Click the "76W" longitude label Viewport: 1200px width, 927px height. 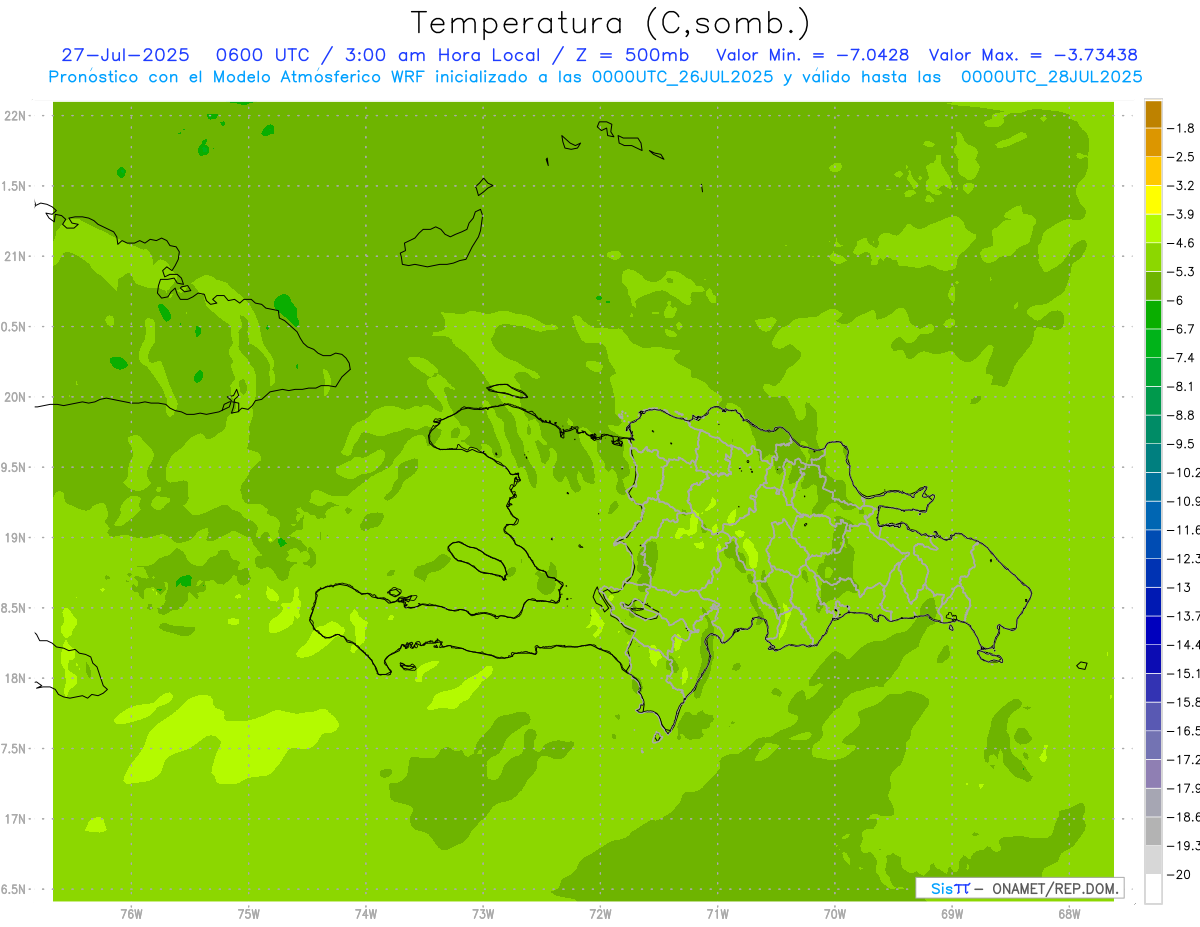point(131,914)
